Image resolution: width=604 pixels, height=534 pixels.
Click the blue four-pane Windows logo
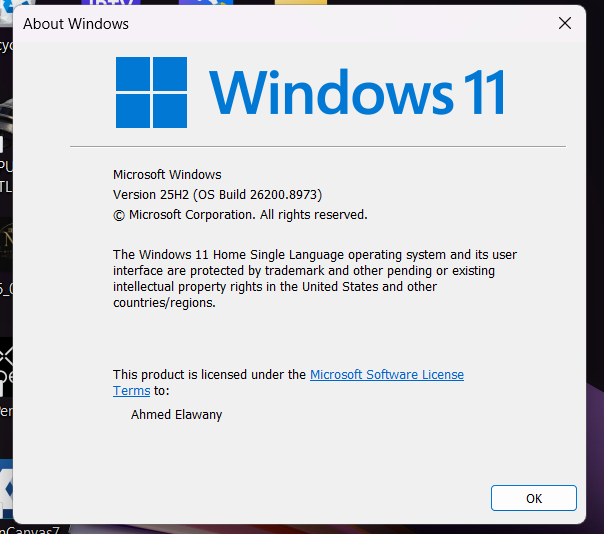point(151,92)
